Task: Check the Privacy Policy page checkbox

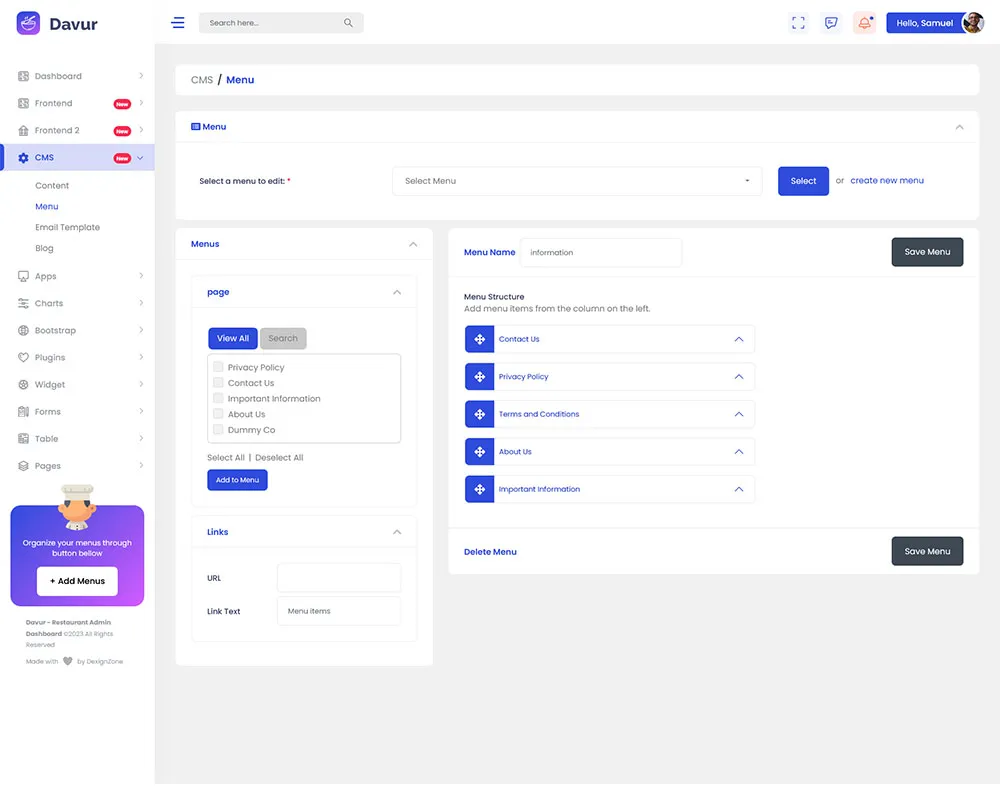Action: point(218,367)
